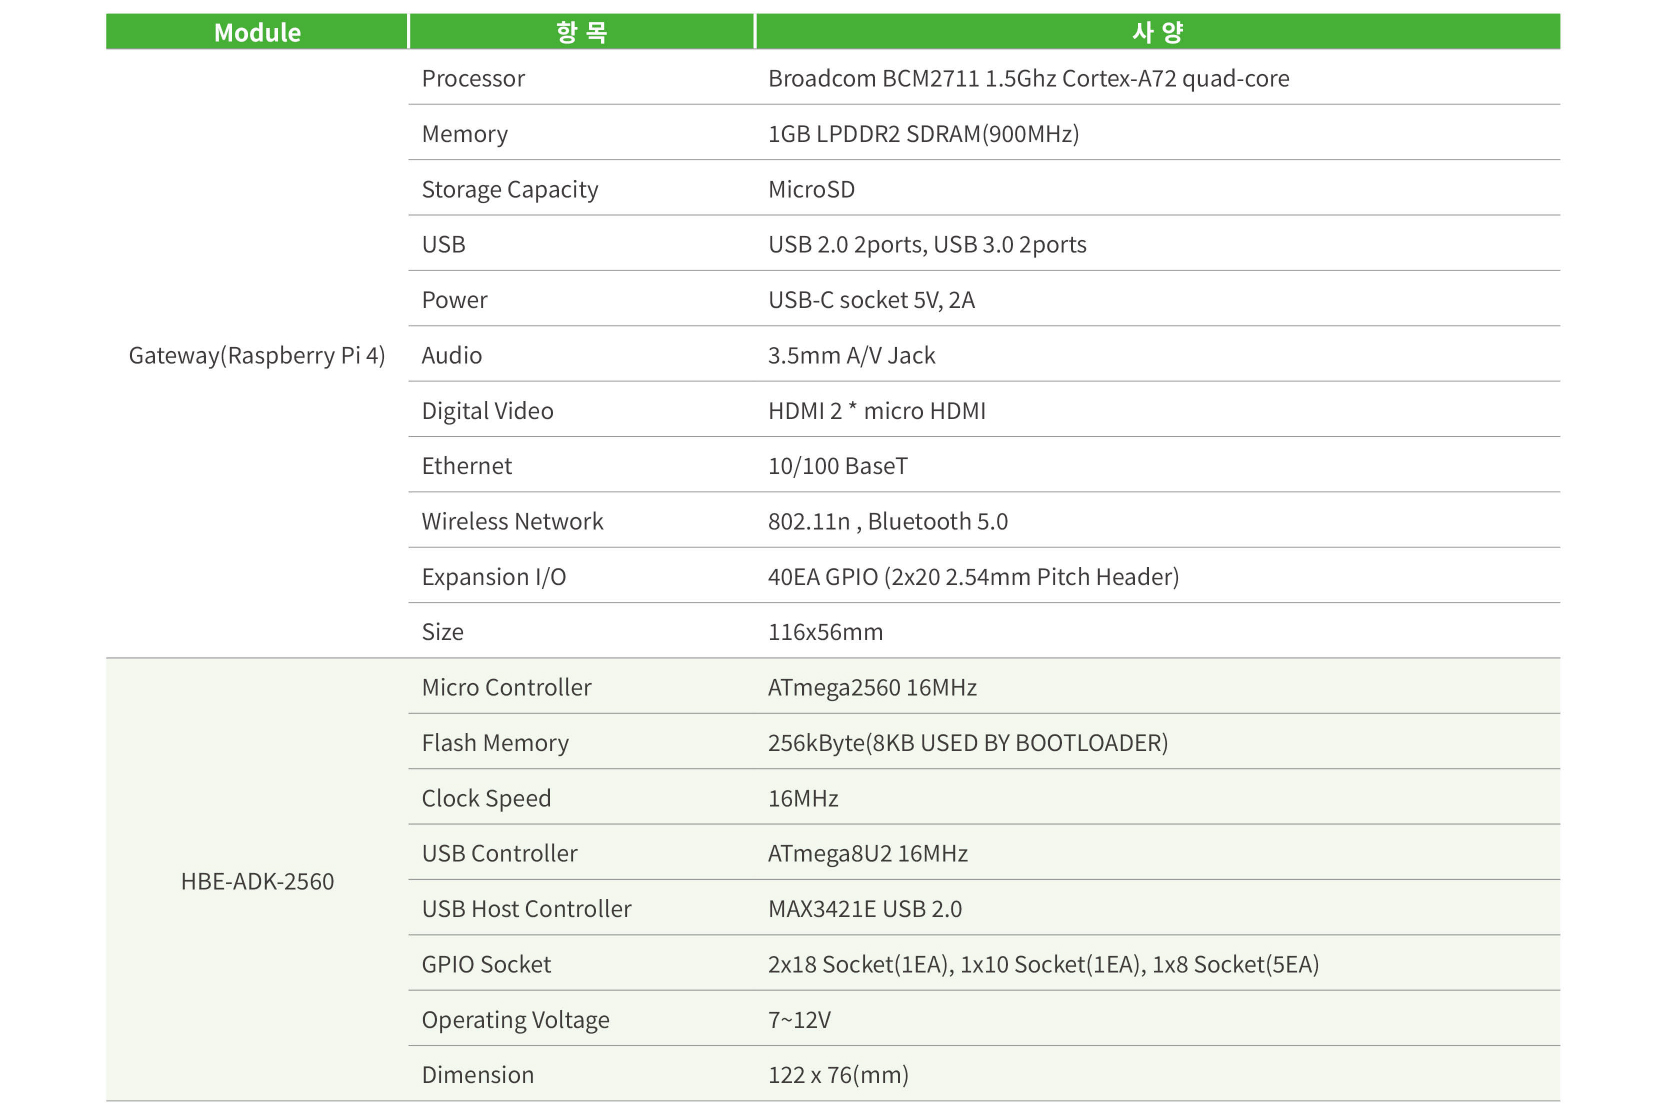1667x1110 pixels.
Task: Select the 16MHz clock speed value
Action: click(803, 798)
